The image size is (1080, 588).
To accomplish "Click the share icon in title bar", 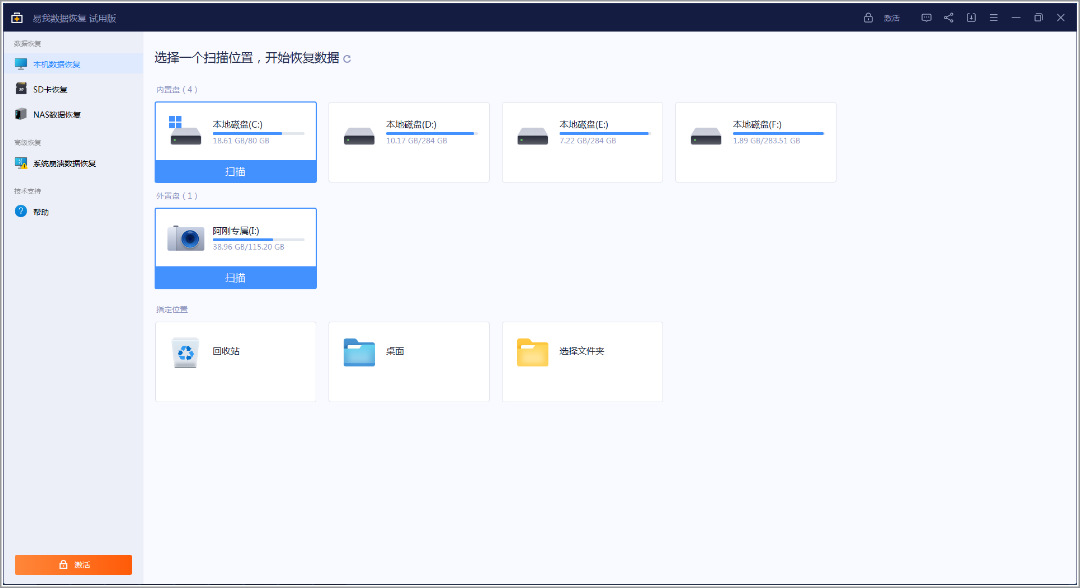I will [x=948, y=18].
